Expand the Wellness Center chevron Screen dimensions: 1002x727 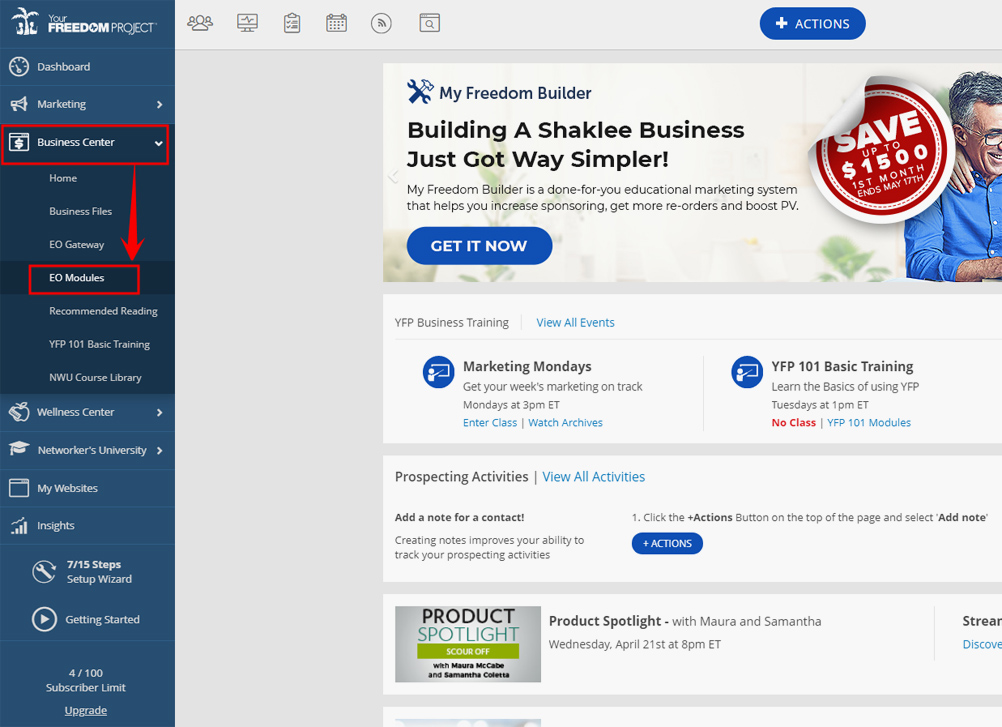pyautogui.click(x=160, y=413)
